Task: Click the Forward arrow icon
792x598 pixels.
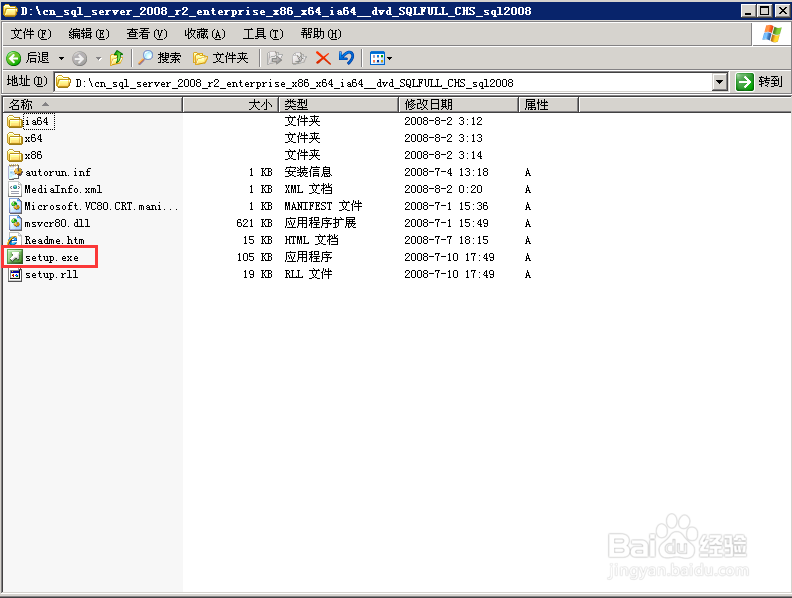Action: (79, 59)
